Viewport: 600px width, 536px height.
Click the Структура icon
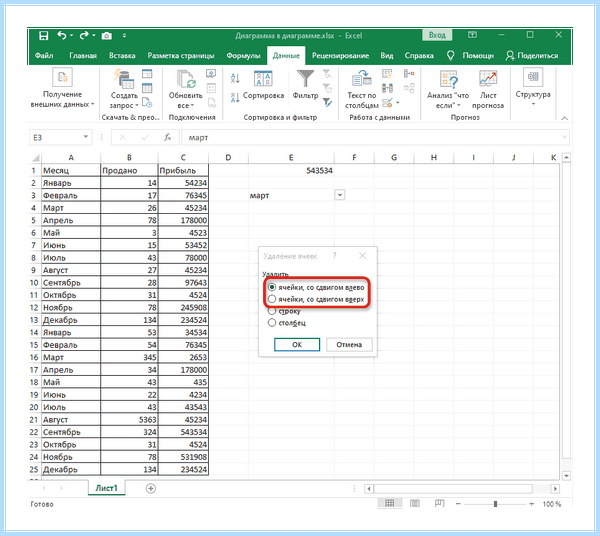(x=533, y=78)
